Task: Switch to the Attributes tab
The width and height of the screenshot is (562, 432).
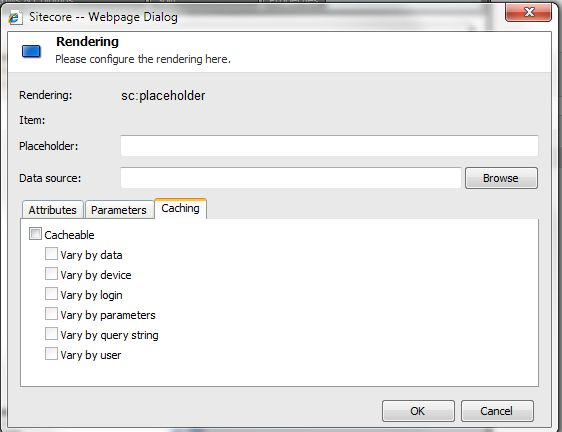Action: 53,210
